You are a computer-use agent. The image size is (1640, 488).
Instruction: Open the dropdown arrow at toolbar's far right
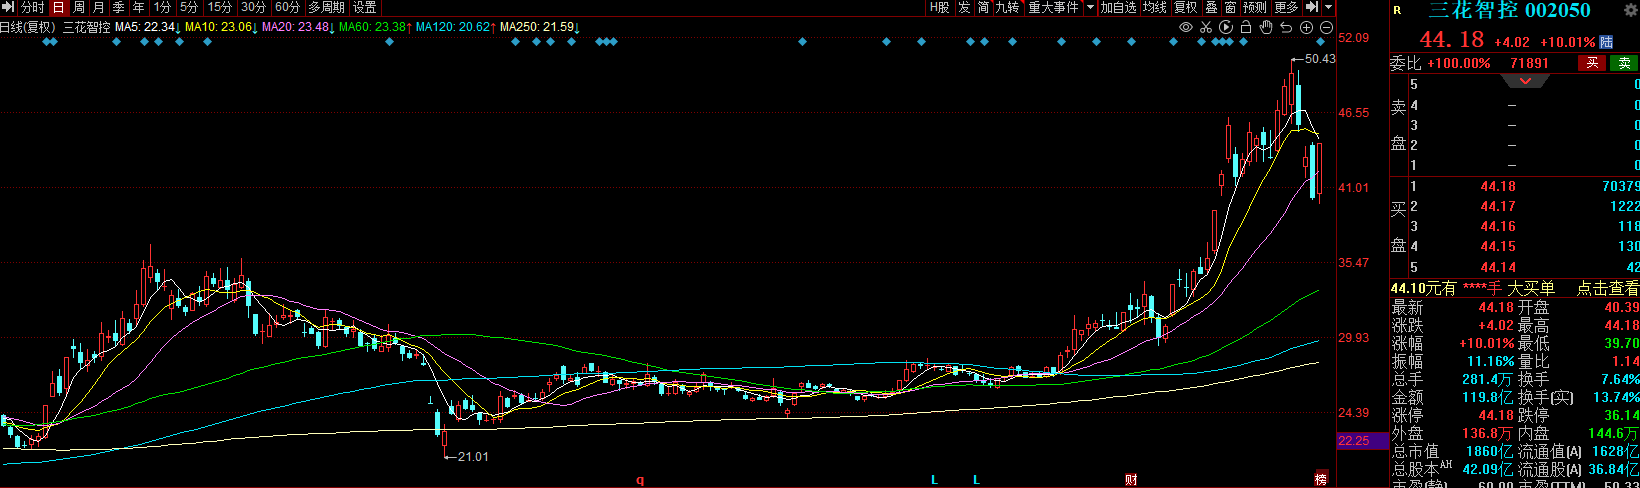click(1328, 7)
